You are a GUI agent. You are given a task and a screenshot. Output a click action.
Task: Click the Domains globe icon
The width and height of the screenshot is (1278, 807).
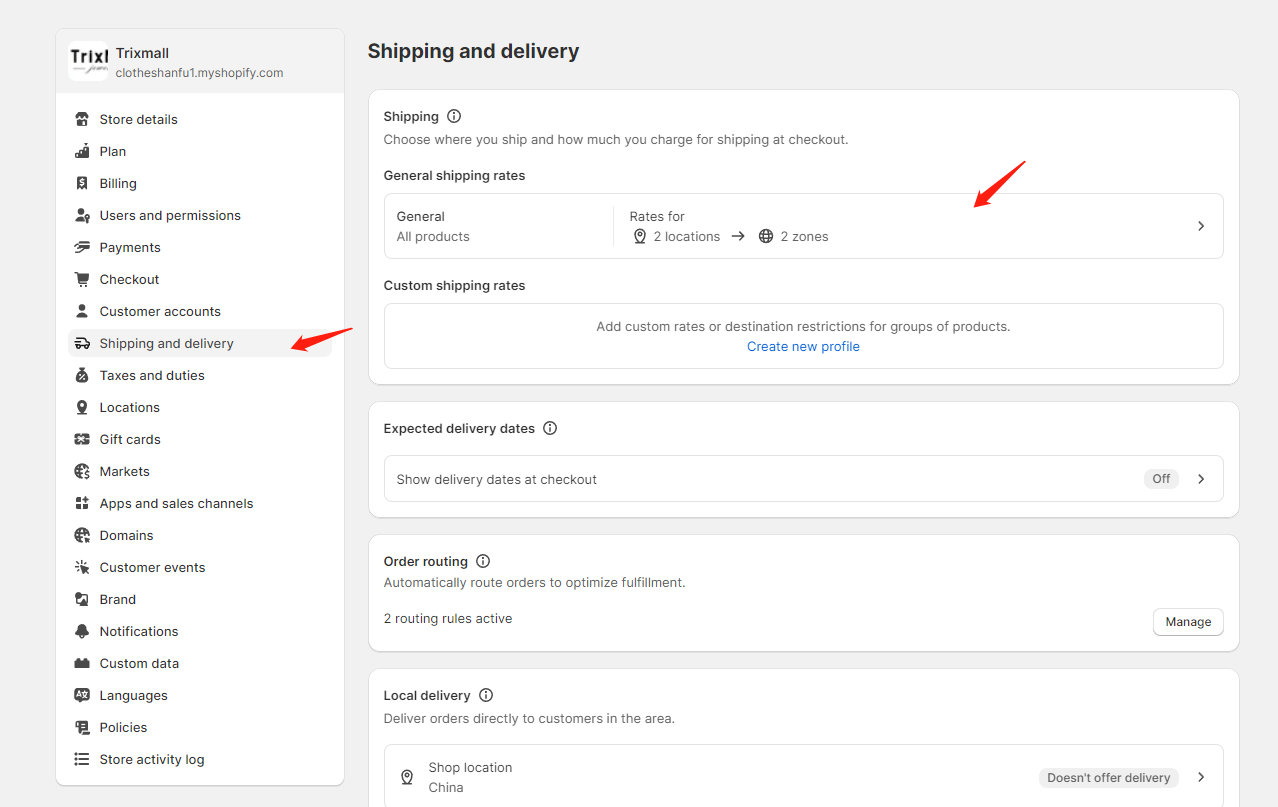82,535
